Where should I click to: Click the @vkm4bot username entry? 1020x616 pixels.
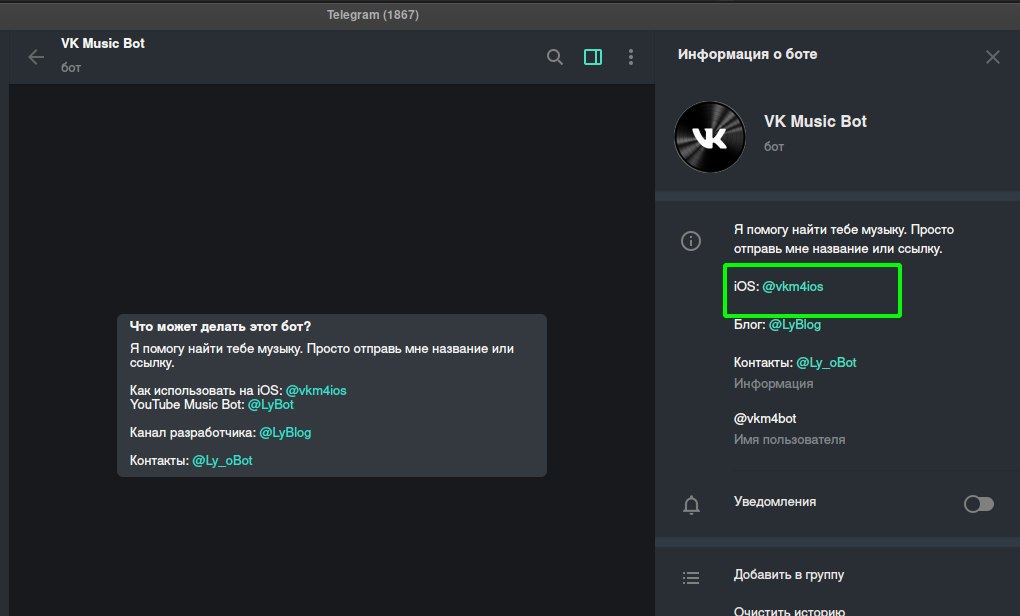(x=765, y=419)
